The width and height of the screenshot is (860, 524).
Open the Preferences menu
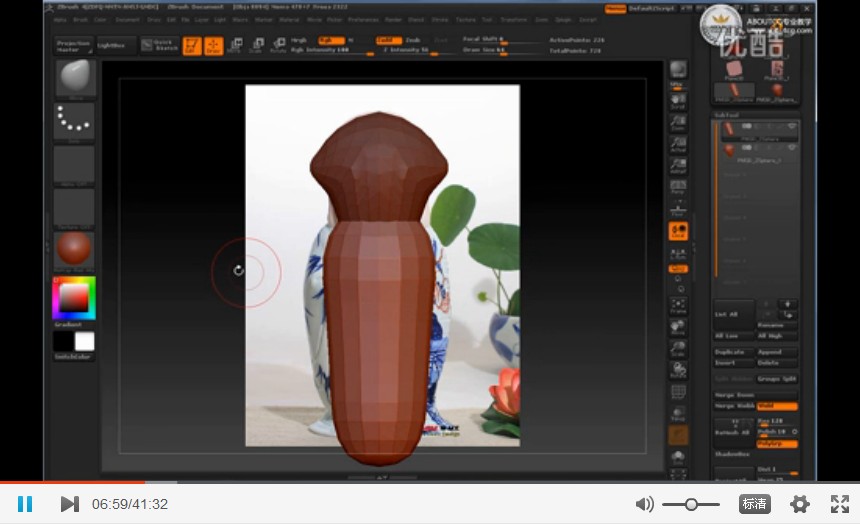(363, 20)
